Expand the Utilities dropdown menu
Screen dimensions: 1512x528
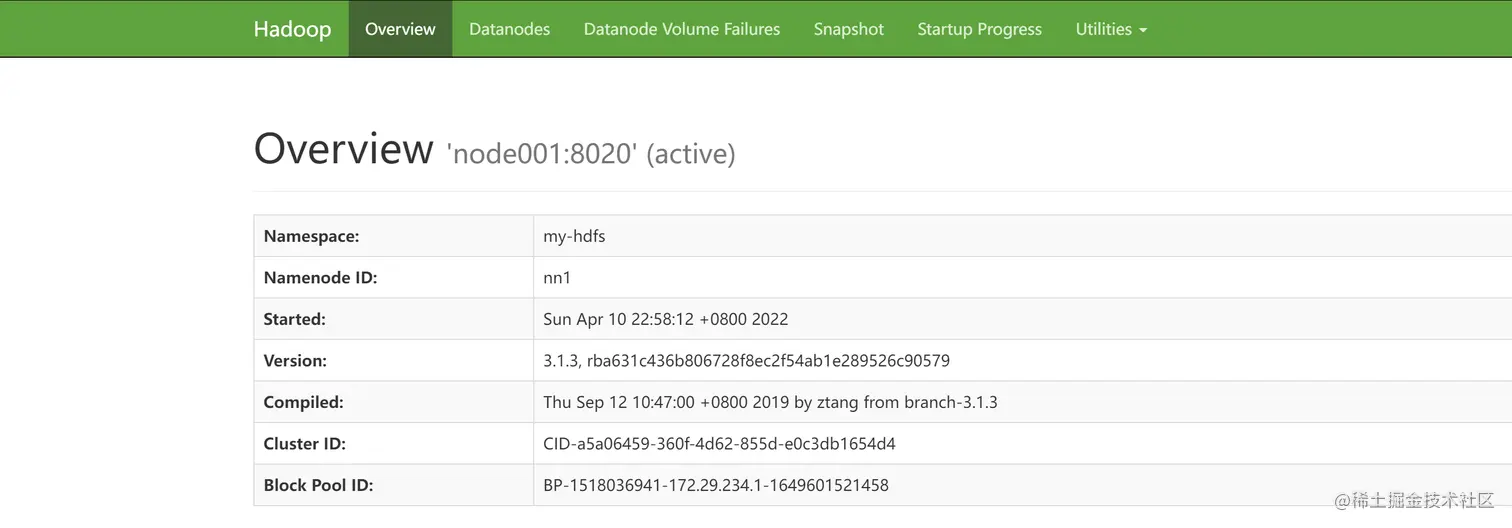coord(1111,29)
